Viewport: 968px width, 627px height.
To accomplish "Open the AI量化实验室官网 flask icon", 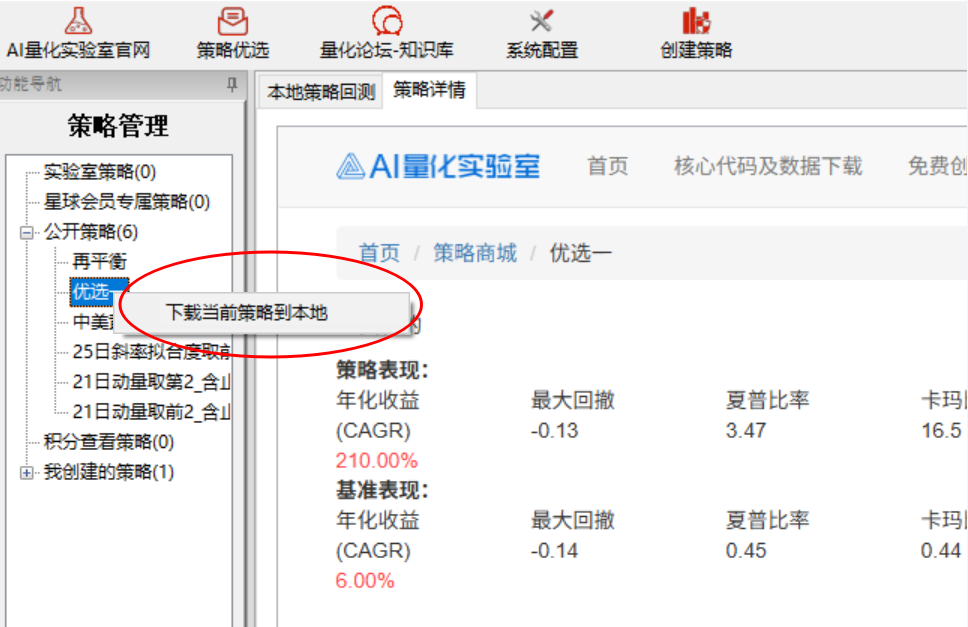I will click(78, 20).
